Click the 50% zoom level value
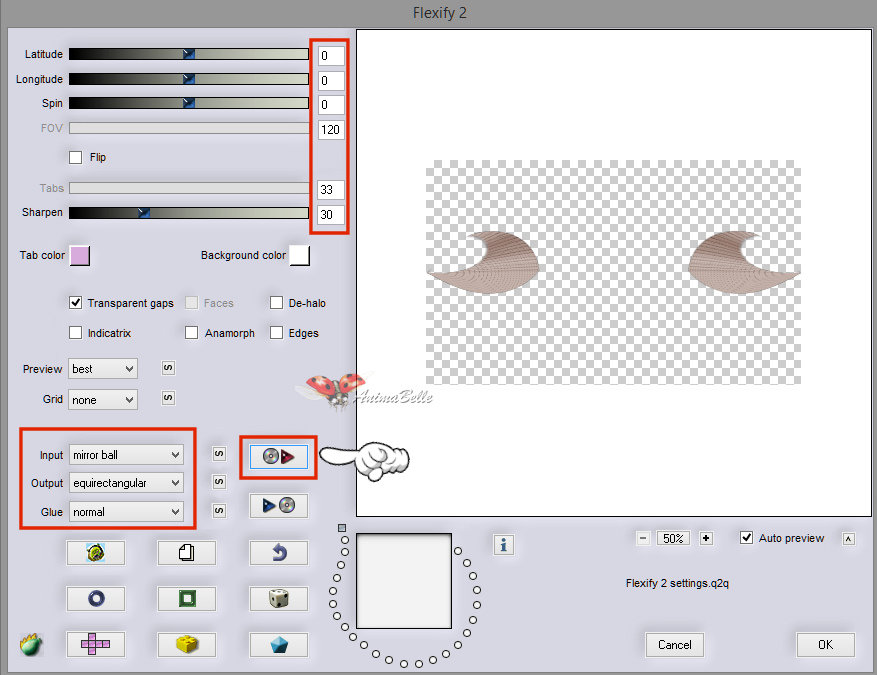877x675 pixels. pyautogui.click(x=673, y=538)
